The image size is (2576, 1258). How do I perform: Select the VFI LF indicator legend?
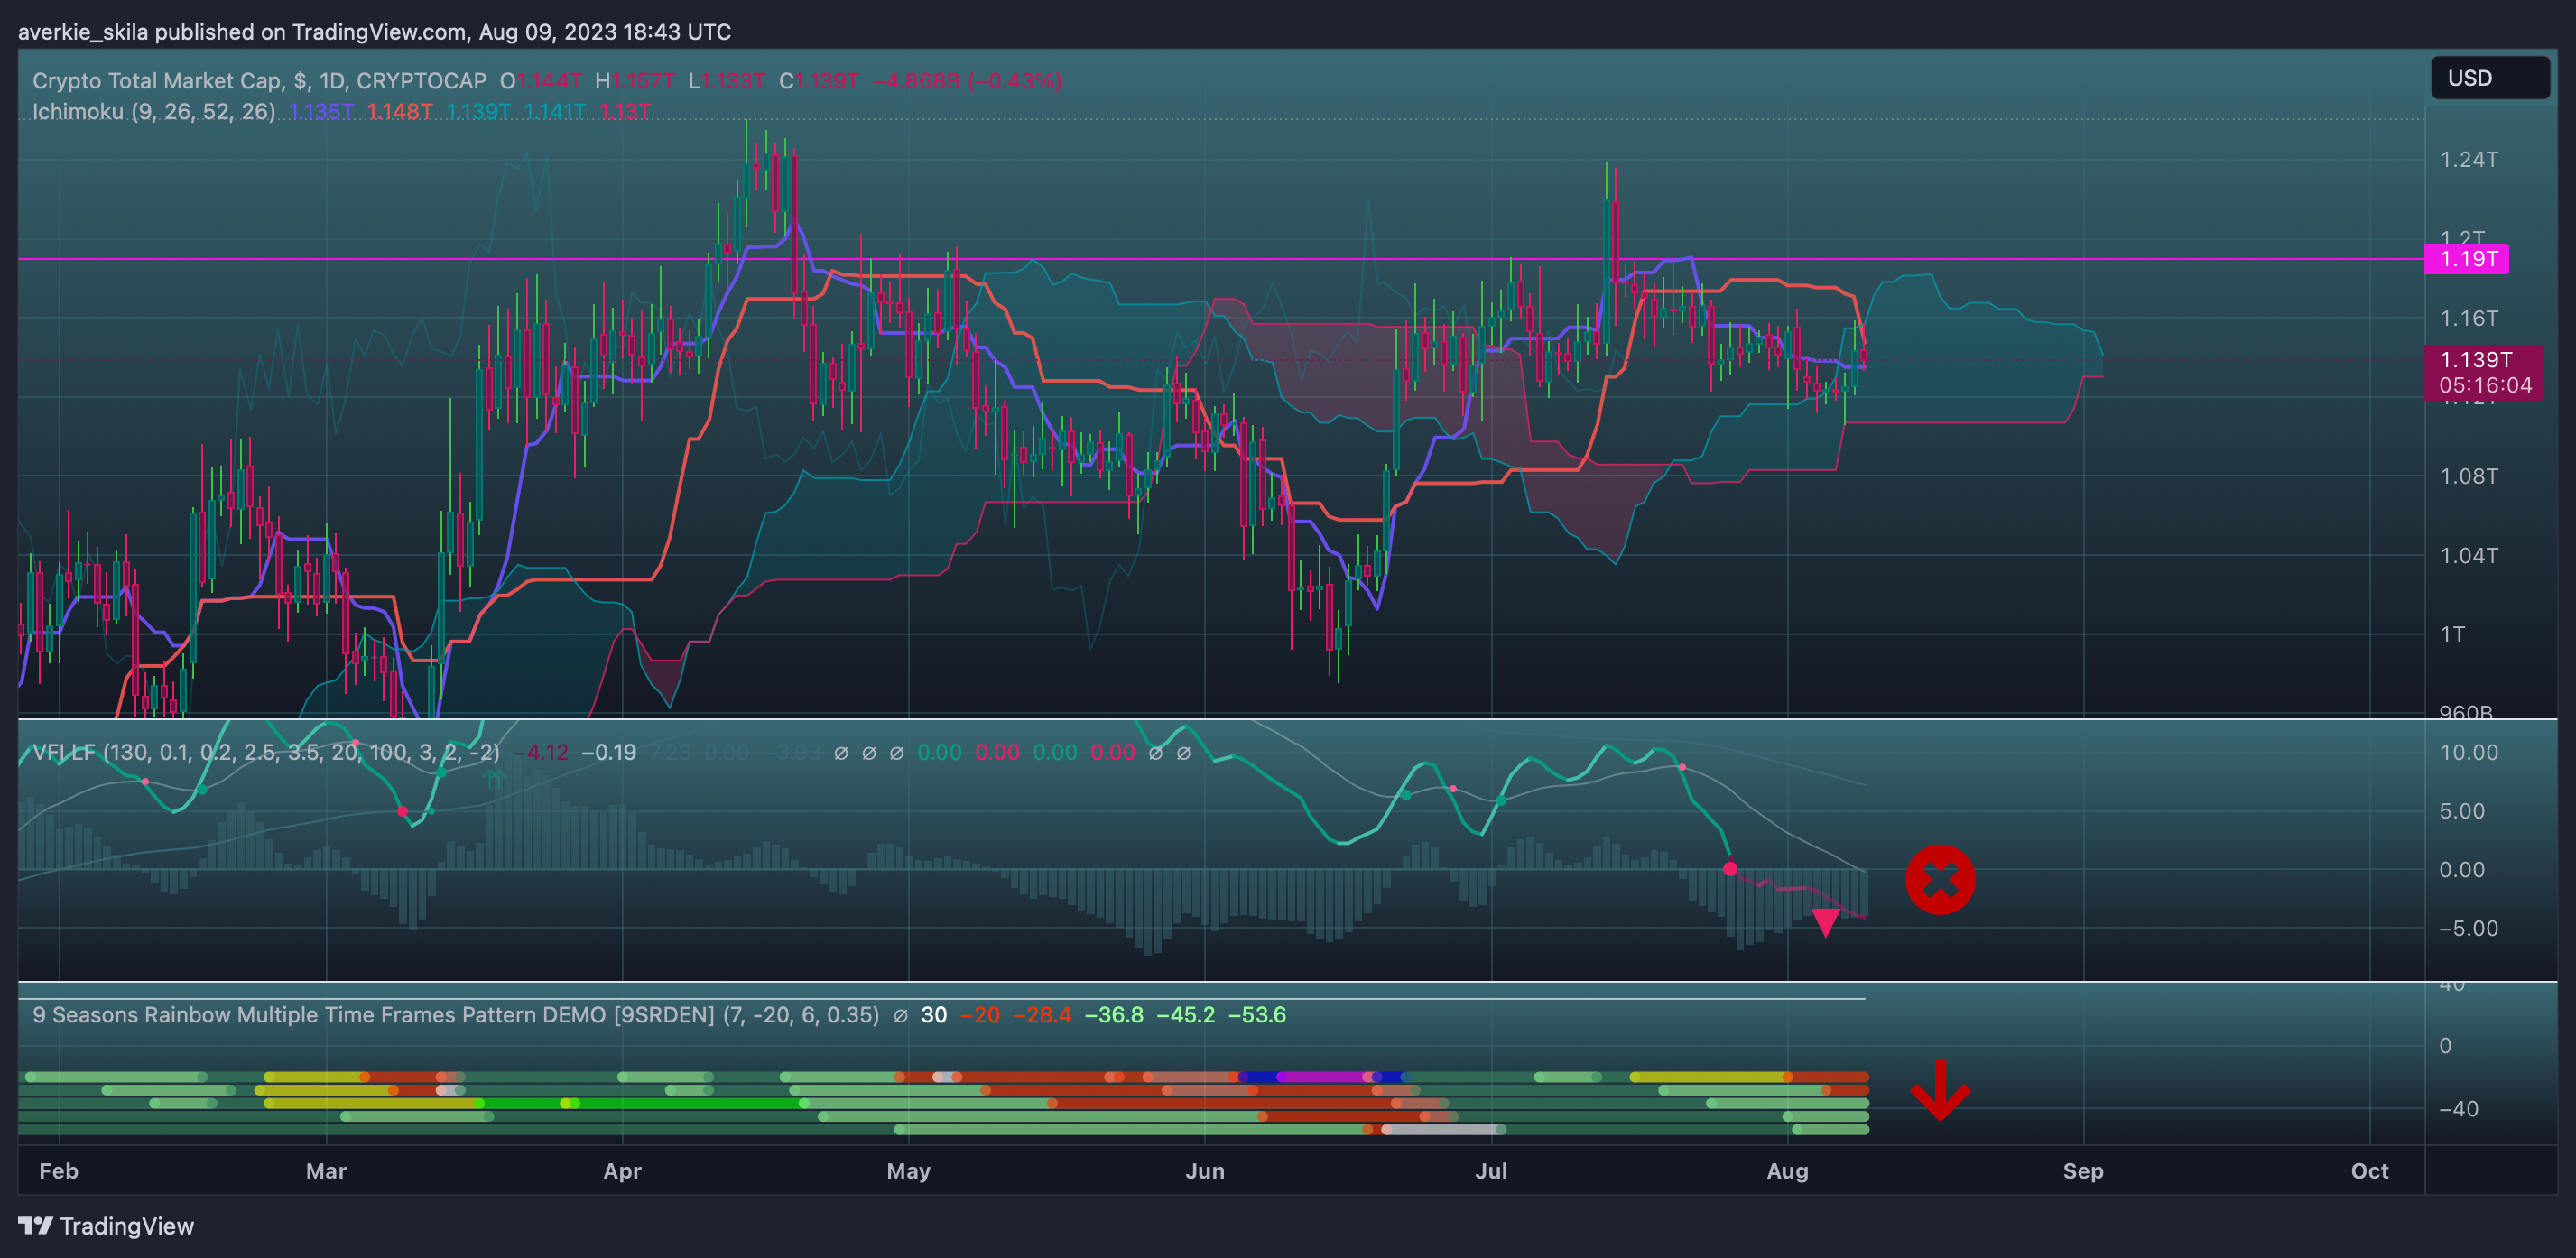coord(266,752)
